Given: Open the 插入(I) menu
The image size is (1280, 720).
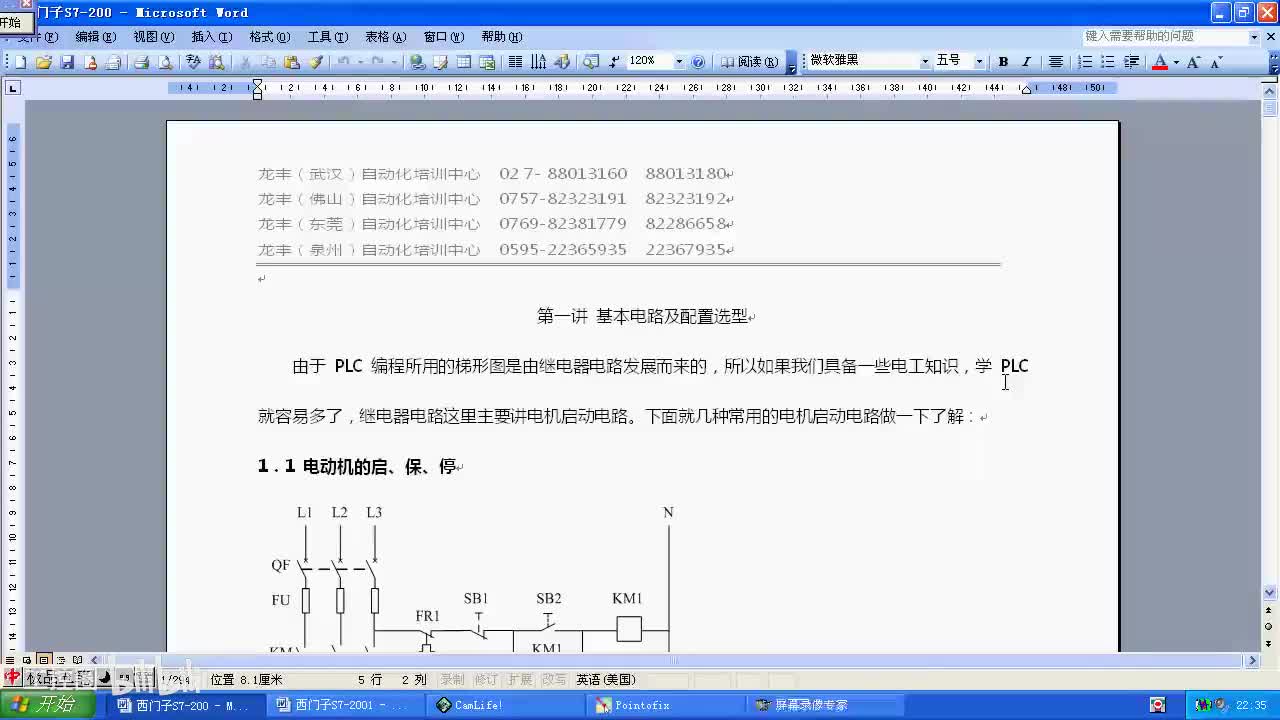Looking at the screenshot, I should pos(211,37).
